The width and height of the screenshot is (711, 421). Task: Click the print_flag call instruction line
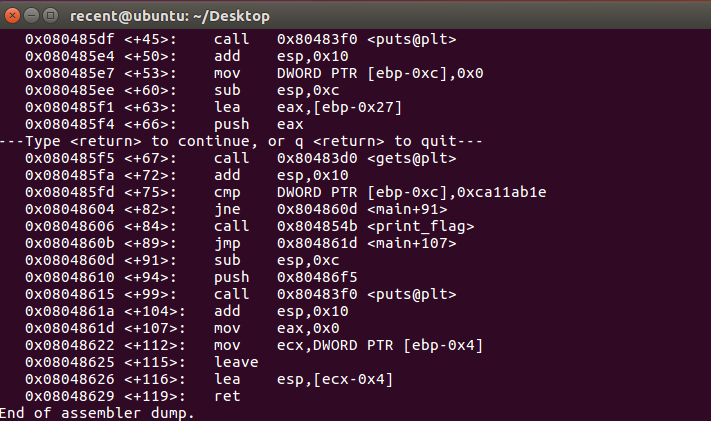(x=249, y=226)
